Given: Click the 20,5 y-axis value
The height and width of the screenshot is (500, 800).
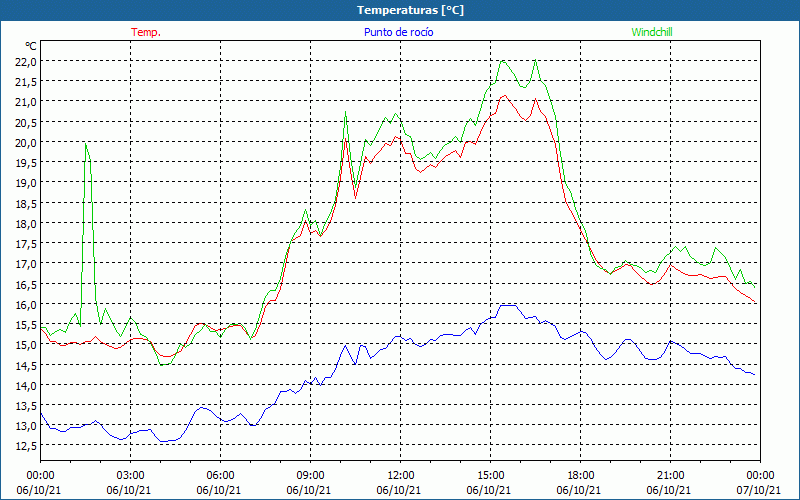Looking at the screenshot, I should tap(26, 122).
